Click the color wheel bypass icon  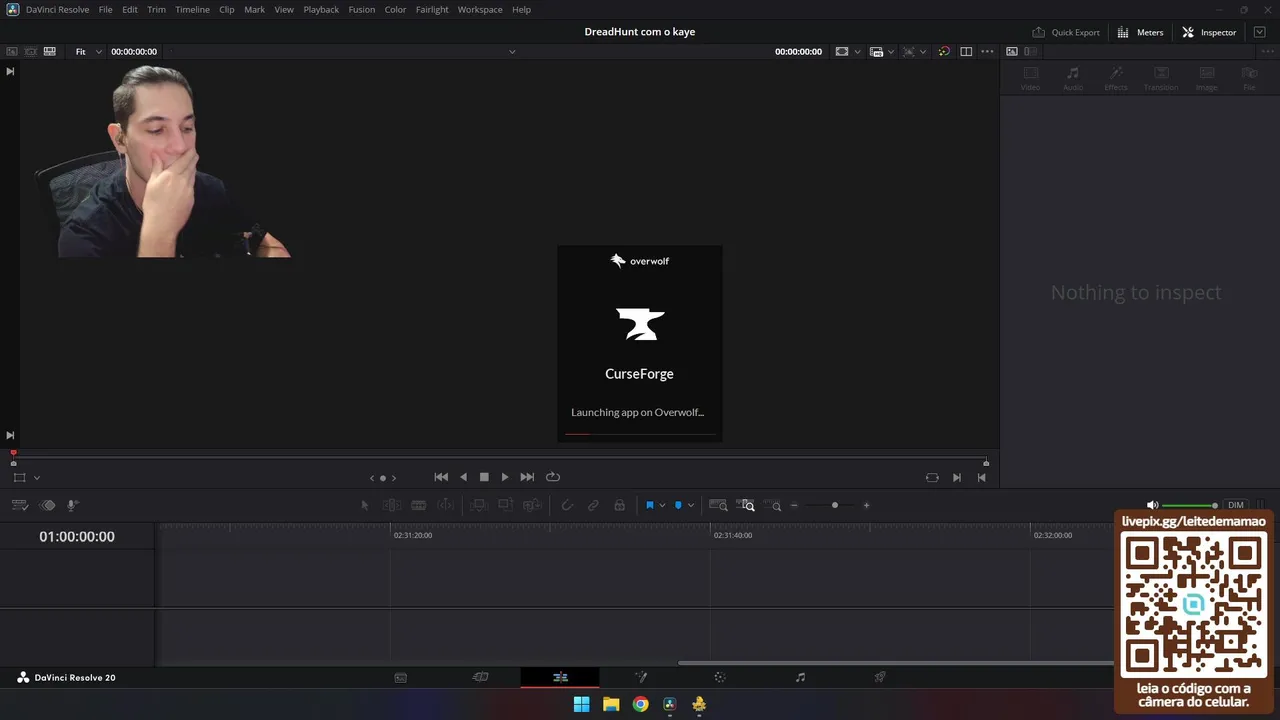tap(944, 51)
